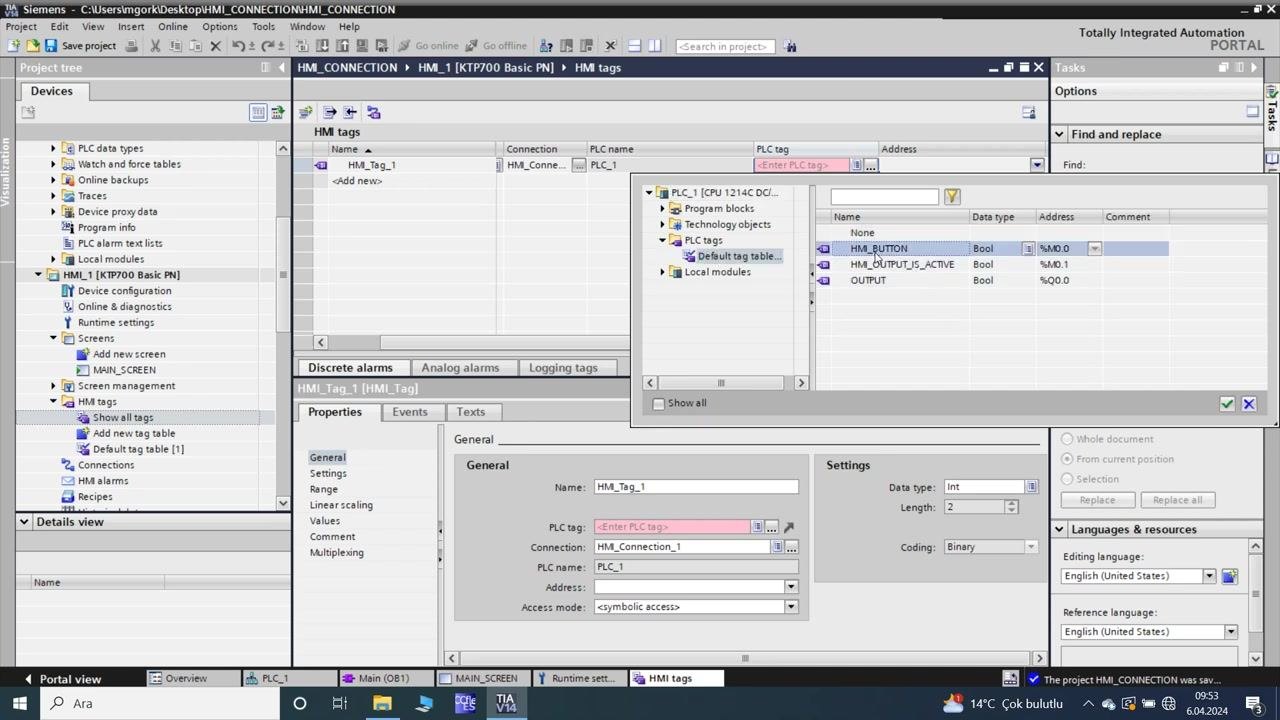
Task: Click the Undo arrow in the toolbar
Action: coord(238,46)
